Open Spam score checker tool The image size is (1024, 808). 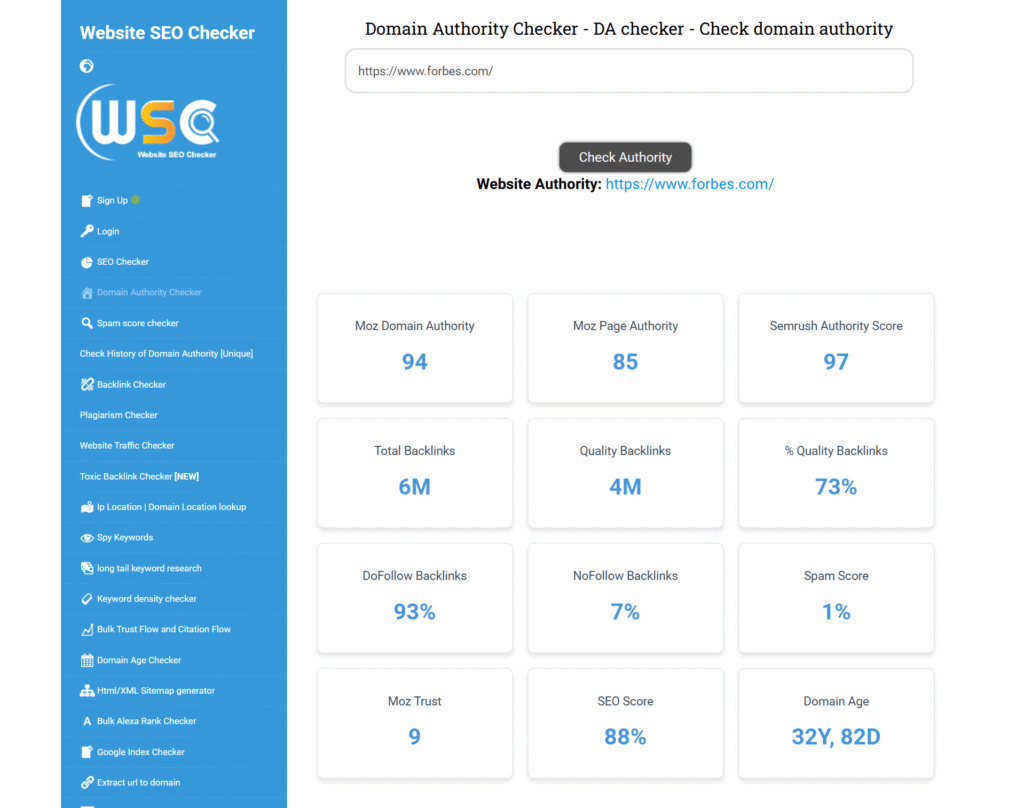(174, 323)
